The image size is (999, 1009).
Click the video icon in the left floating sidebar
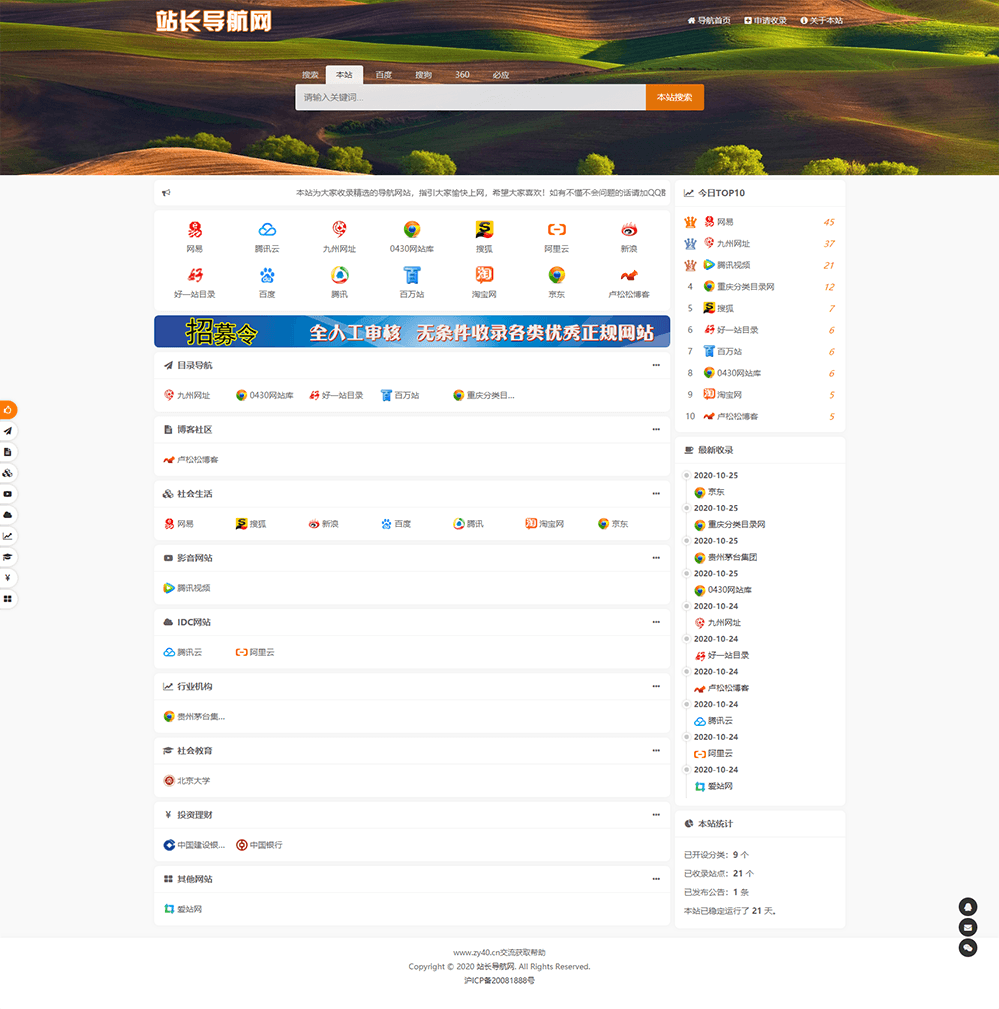[x=8, y=494]
